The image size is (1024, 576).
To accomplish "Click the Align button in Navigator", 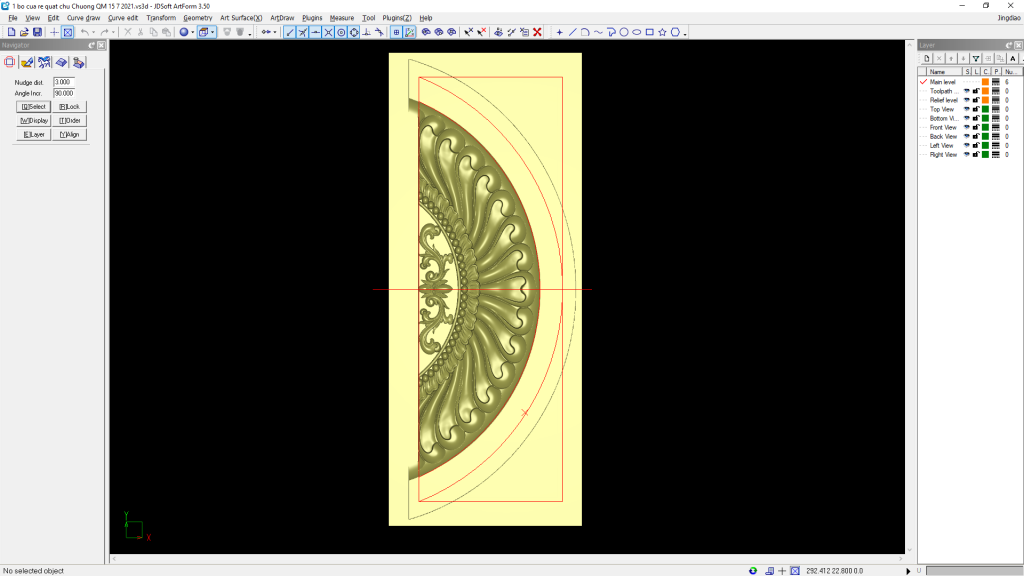I will tap(69, 135).
